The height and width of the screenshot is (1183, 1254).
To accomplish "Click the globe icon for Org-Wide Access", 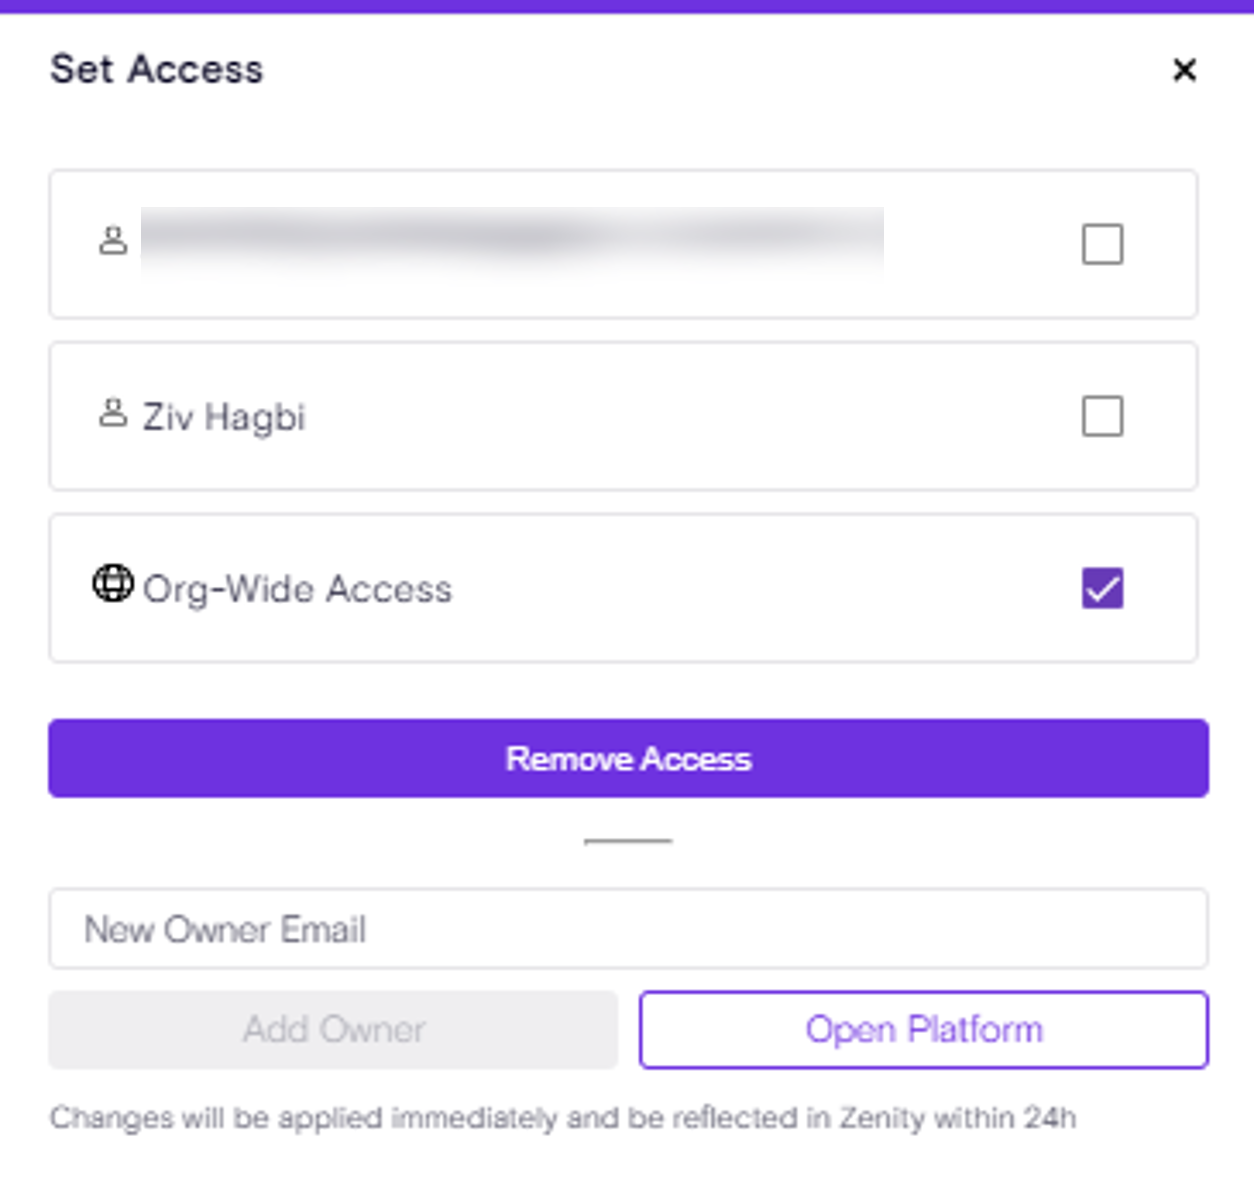I will 113,583.
